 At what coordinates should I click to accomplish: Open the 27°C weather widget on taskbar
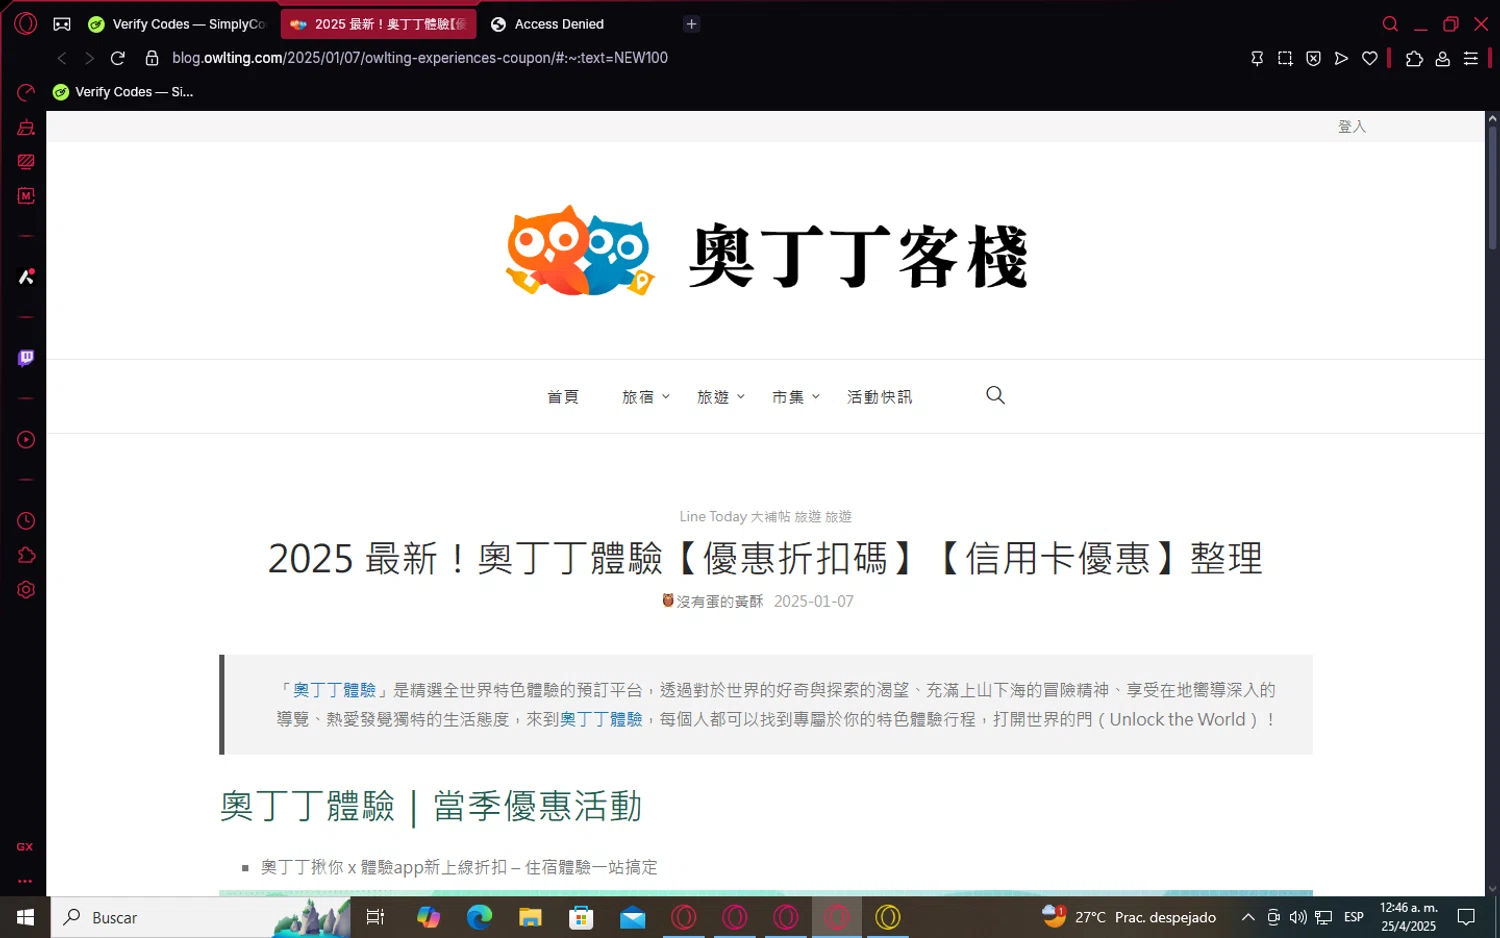click(1129, 917)
